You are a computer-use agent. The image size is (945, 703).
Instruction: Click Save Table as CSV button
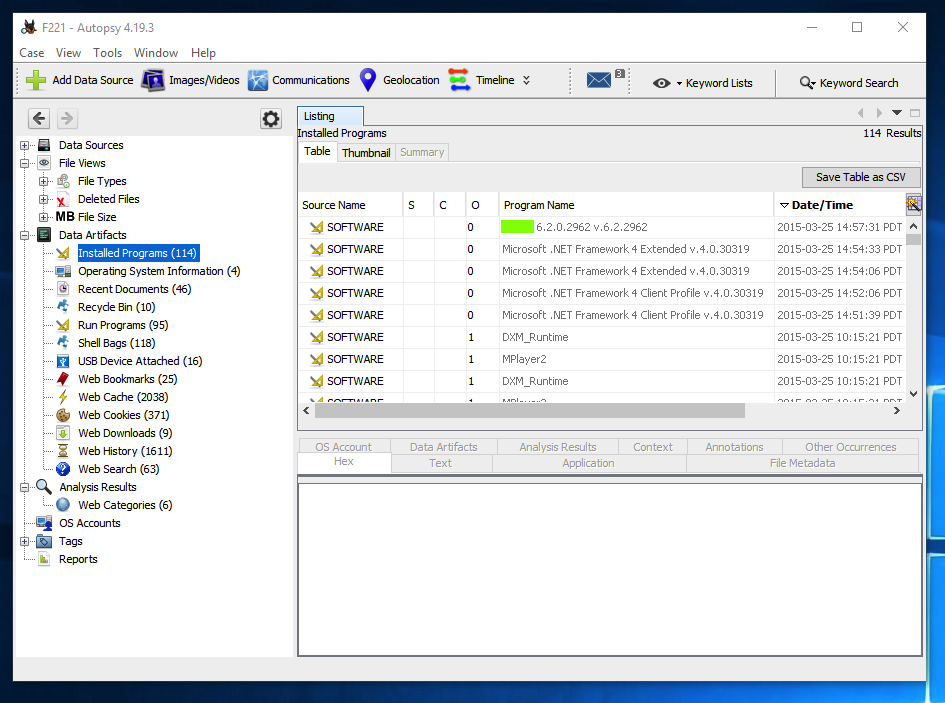[x=860, y=177]
